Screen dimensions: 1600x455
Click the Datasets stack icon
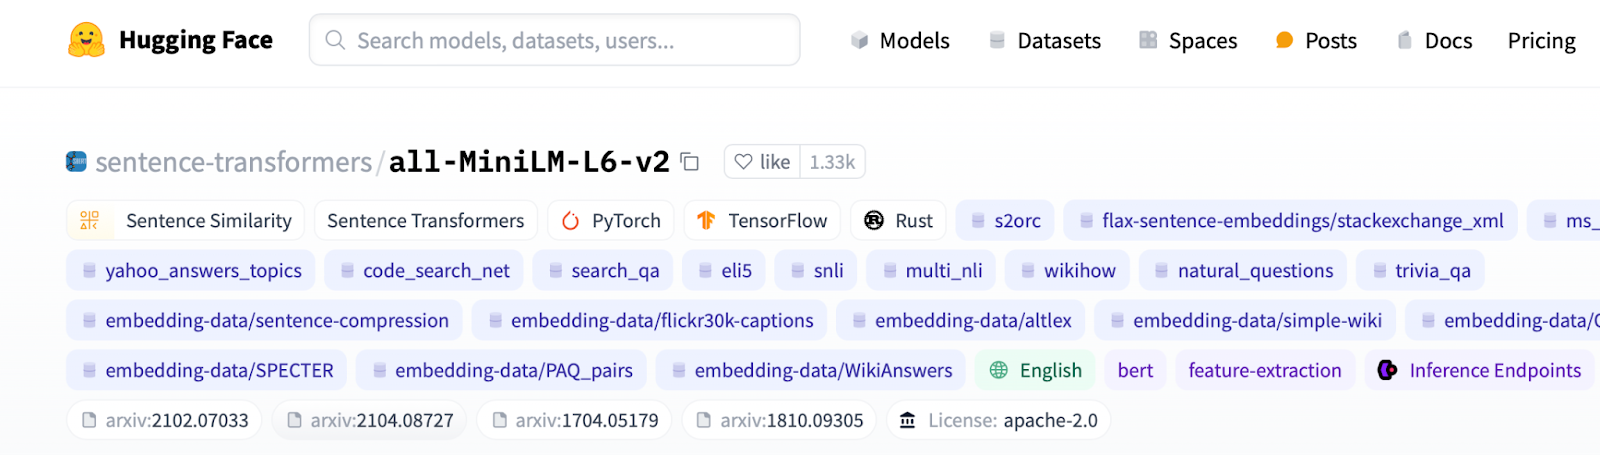997,40
